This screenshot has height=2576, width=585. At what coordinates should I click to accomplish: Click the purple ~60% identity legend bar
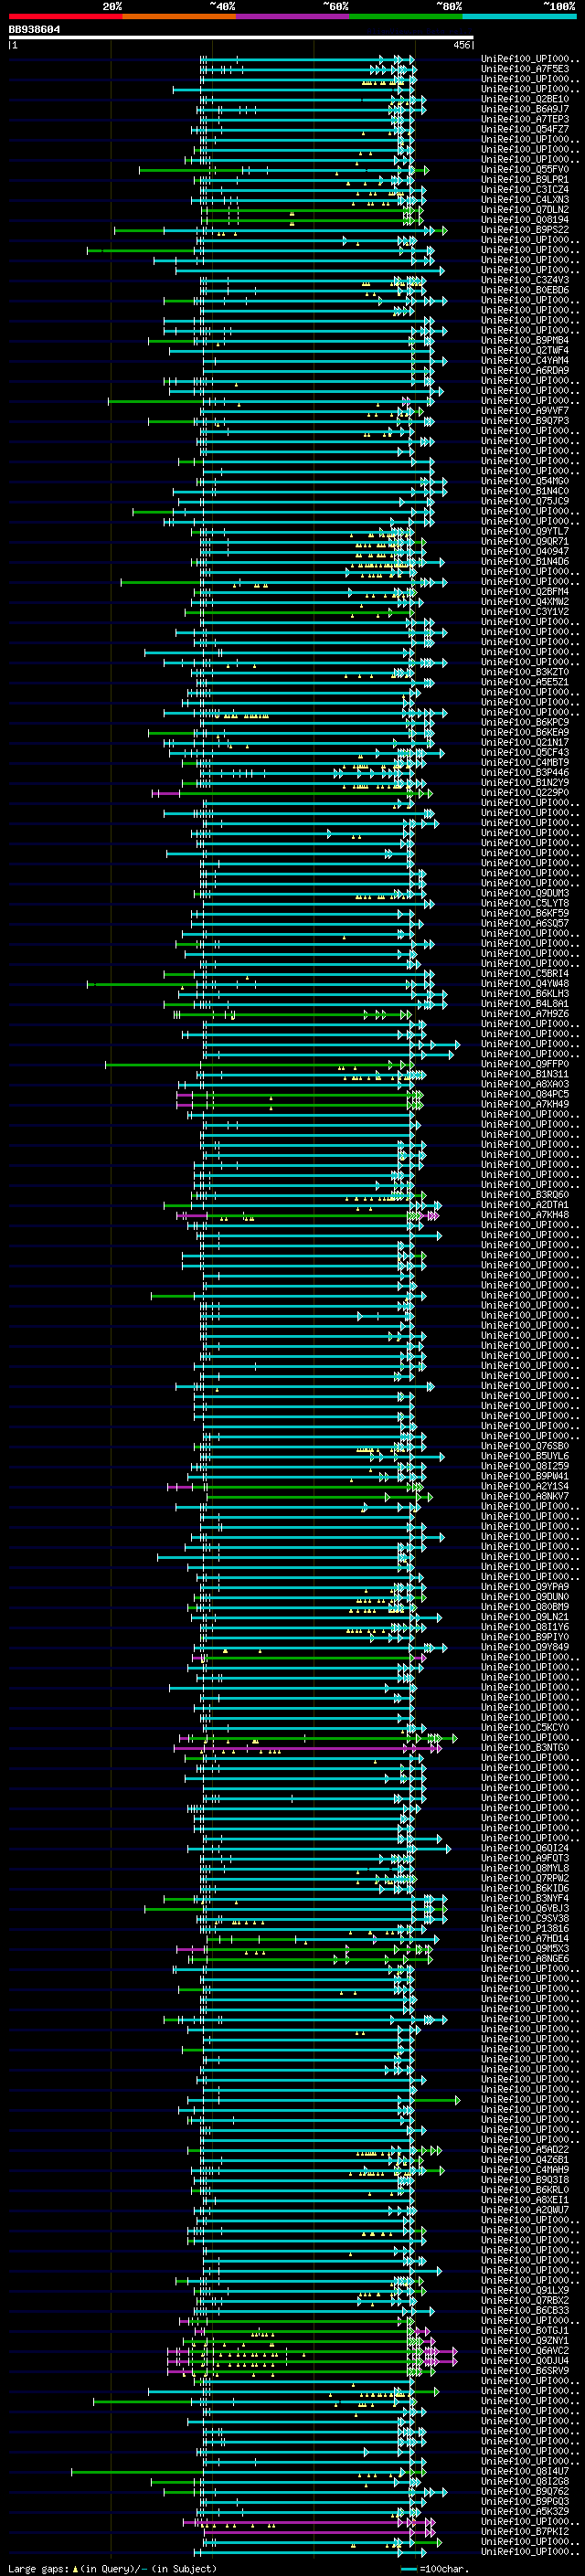point(292,17)
